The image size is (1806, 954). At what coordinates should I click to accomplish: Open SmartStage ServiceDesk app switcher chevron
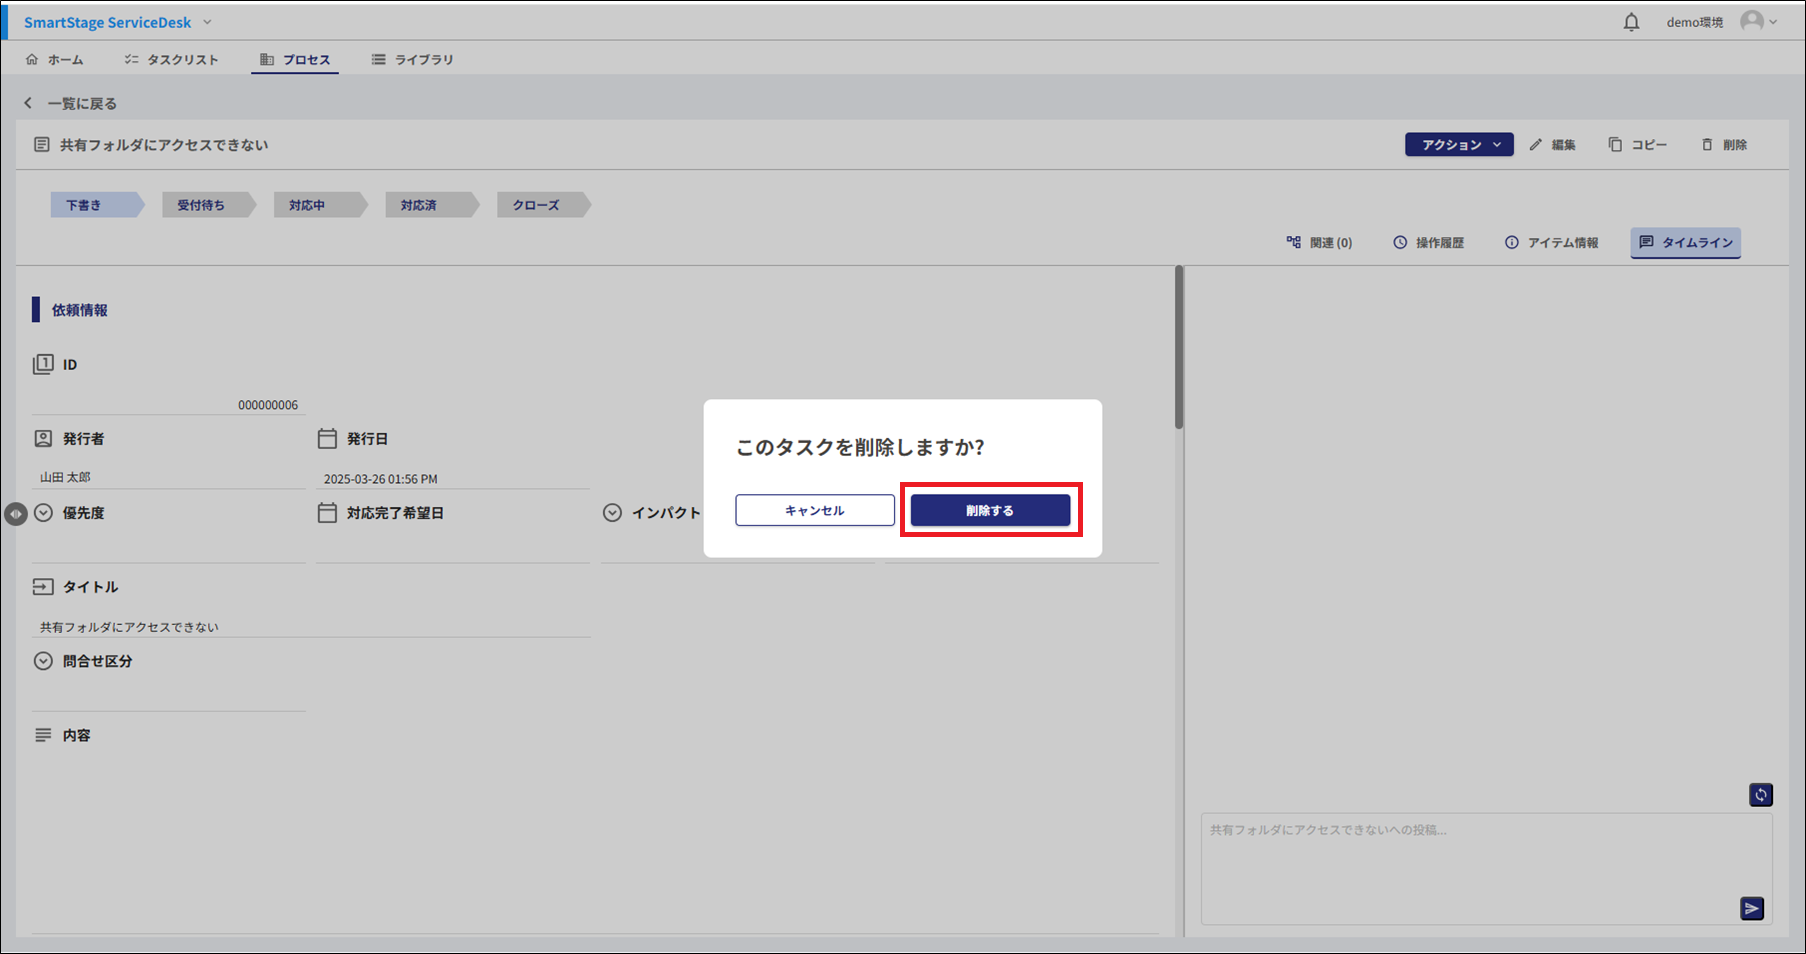coord(207,22)
